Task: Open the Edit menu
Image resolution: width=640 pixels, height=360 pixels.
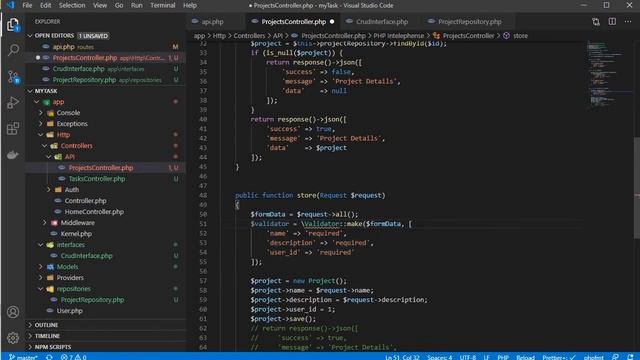Action: 45,5
